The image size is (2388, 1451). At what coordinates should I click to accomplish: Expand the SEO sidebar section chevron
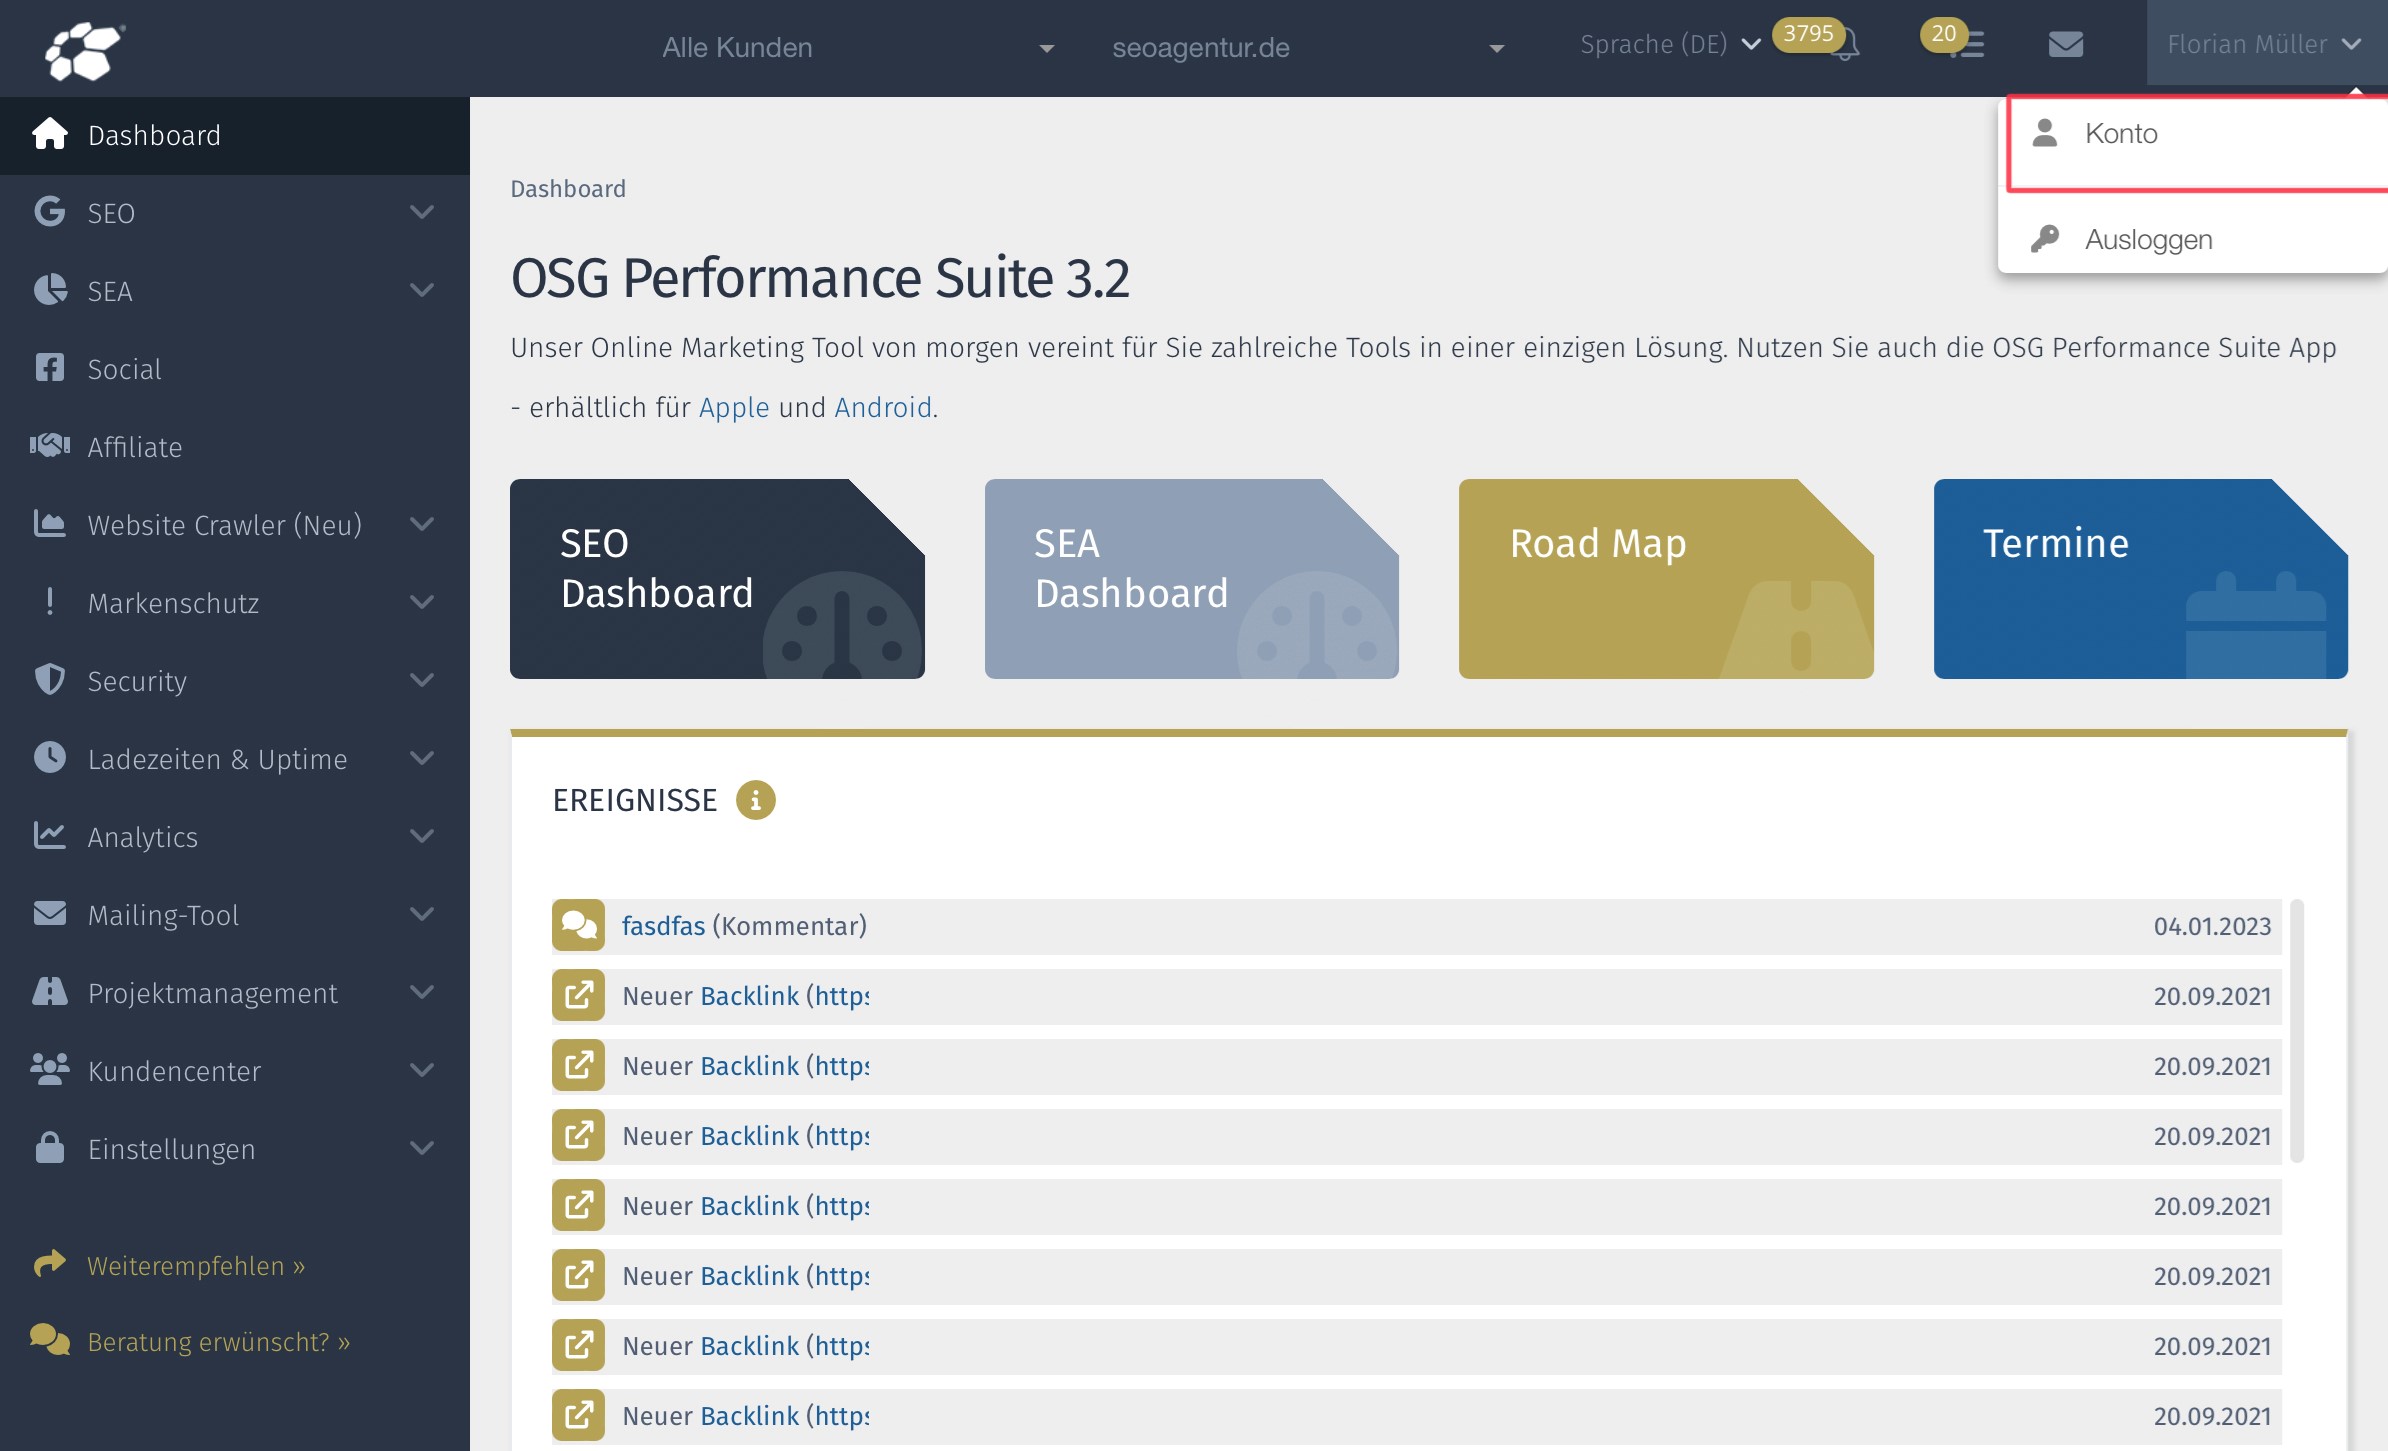click(x=423, y=212)
